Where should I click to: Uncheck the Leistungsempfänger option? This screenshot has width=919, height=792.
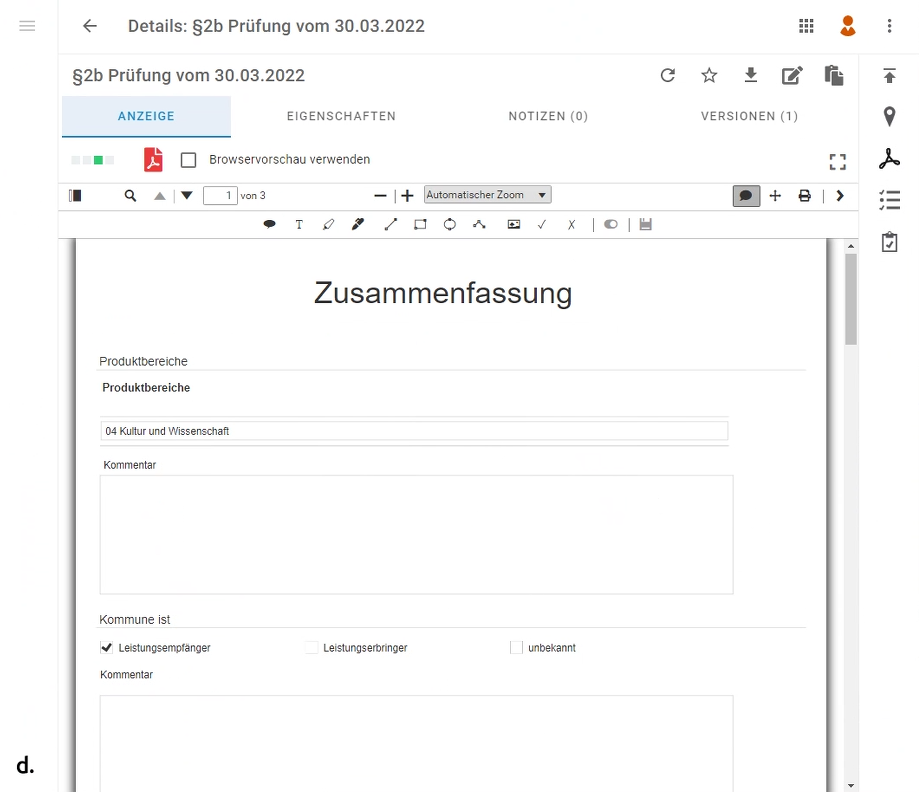point(106,647)
